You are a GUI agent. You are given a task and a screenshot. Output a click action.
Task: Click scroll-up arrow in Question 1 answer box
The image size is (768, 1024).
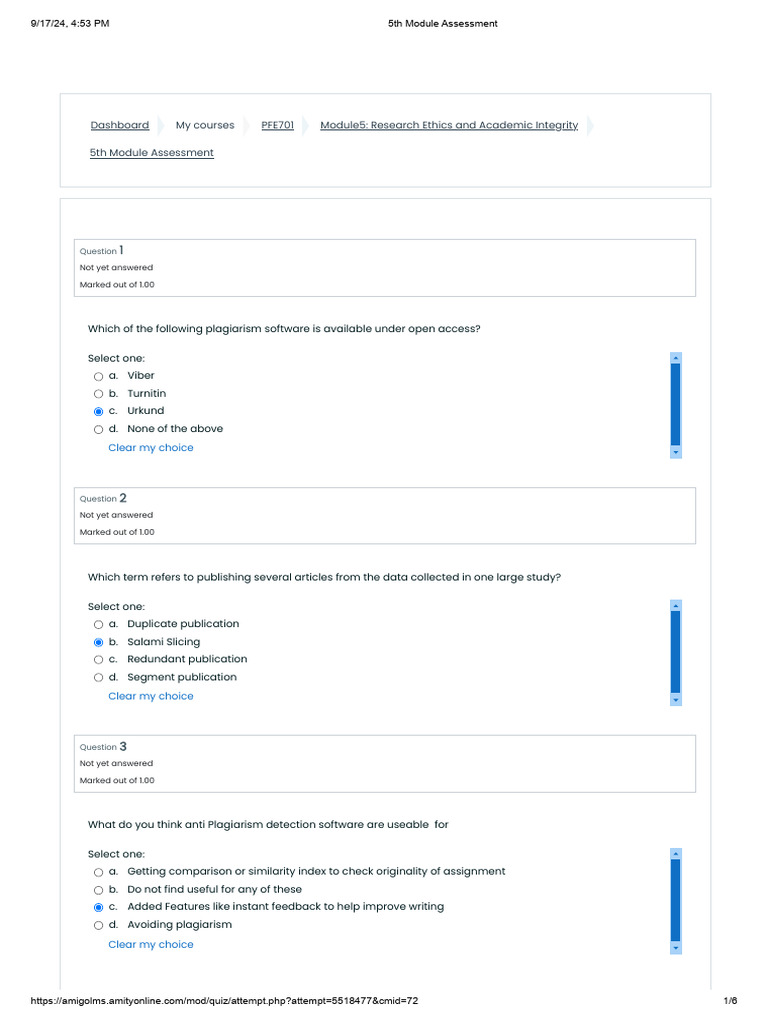tap(676, 358)
